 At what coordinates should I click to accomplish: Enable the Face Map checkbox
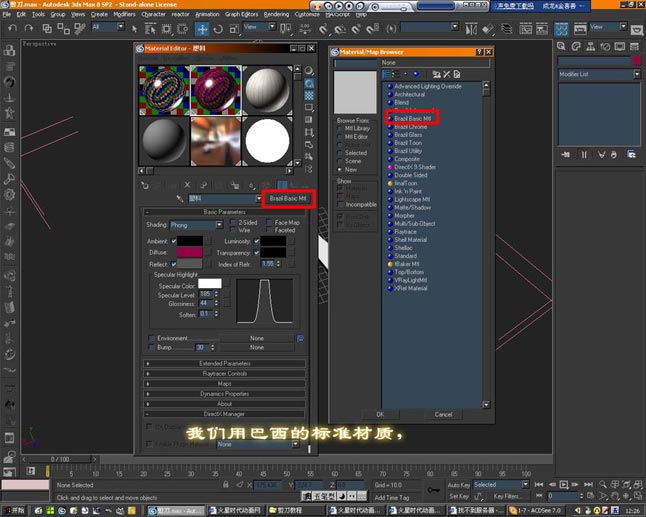(x=270, y=222)
